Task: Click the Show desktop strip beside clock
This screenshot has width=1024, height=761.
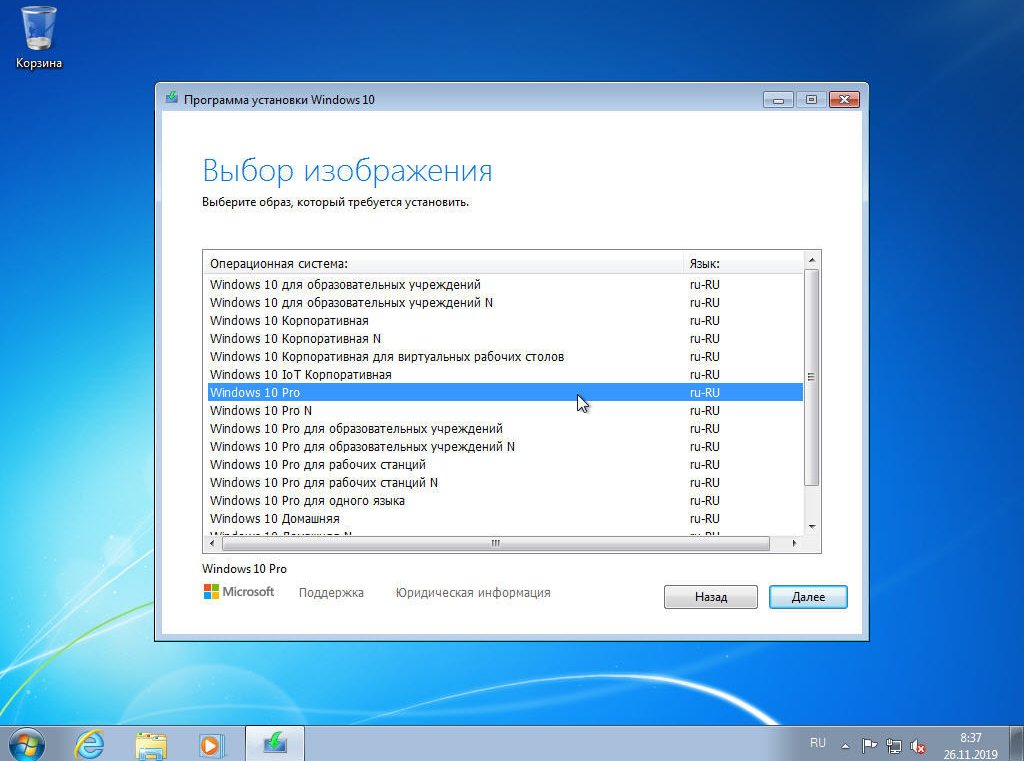Action: click(1017, 744)
